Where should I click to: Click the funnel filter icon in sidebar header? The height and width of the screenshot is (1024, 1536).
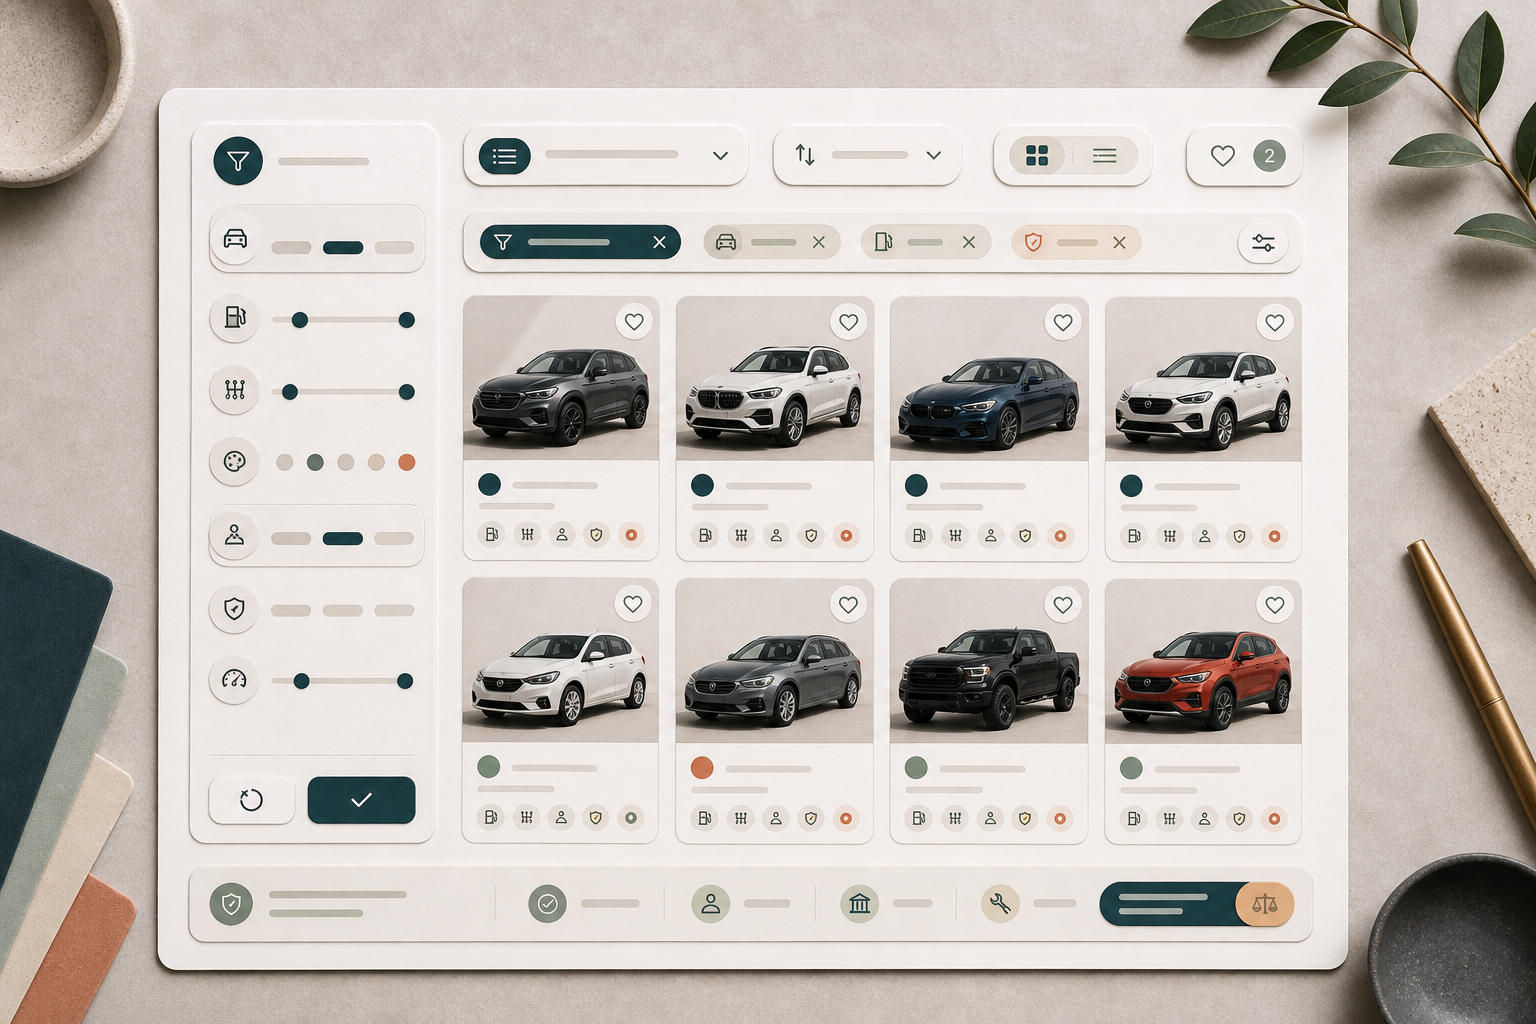click(238, 160)
